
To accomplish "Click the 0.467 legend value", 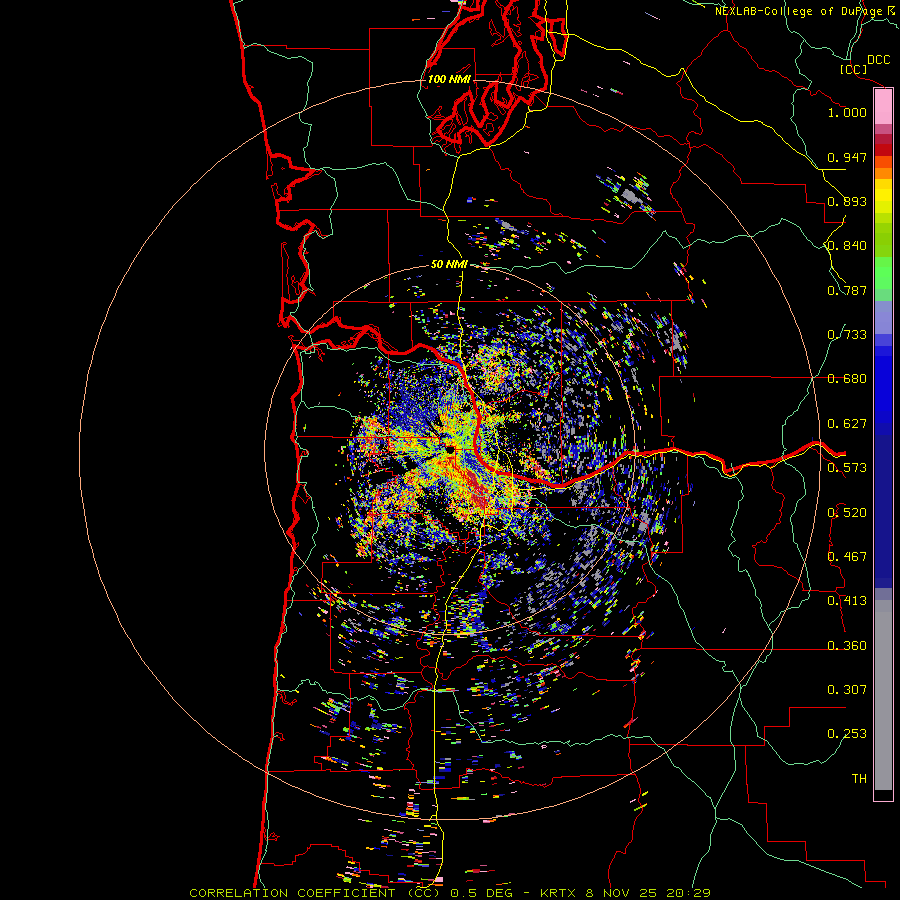I will (x=847, y=557).
